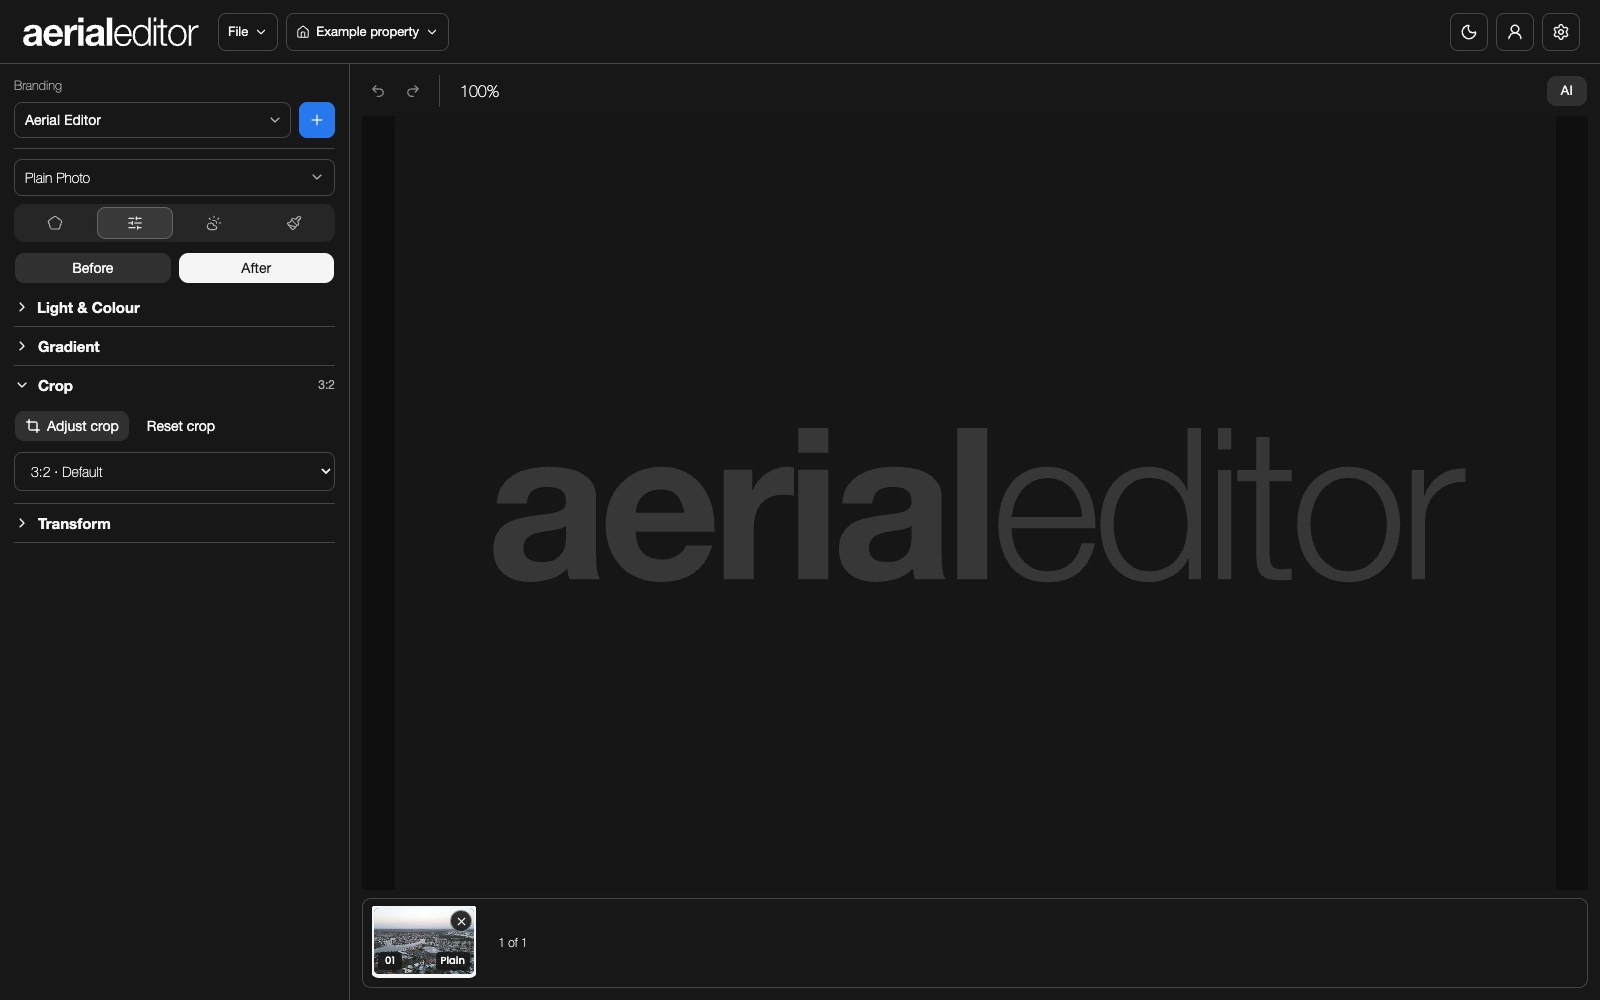Screen dimensions: 1600x1000
Task: Select the polygon shape tool tab
Action: pos(55,223)
